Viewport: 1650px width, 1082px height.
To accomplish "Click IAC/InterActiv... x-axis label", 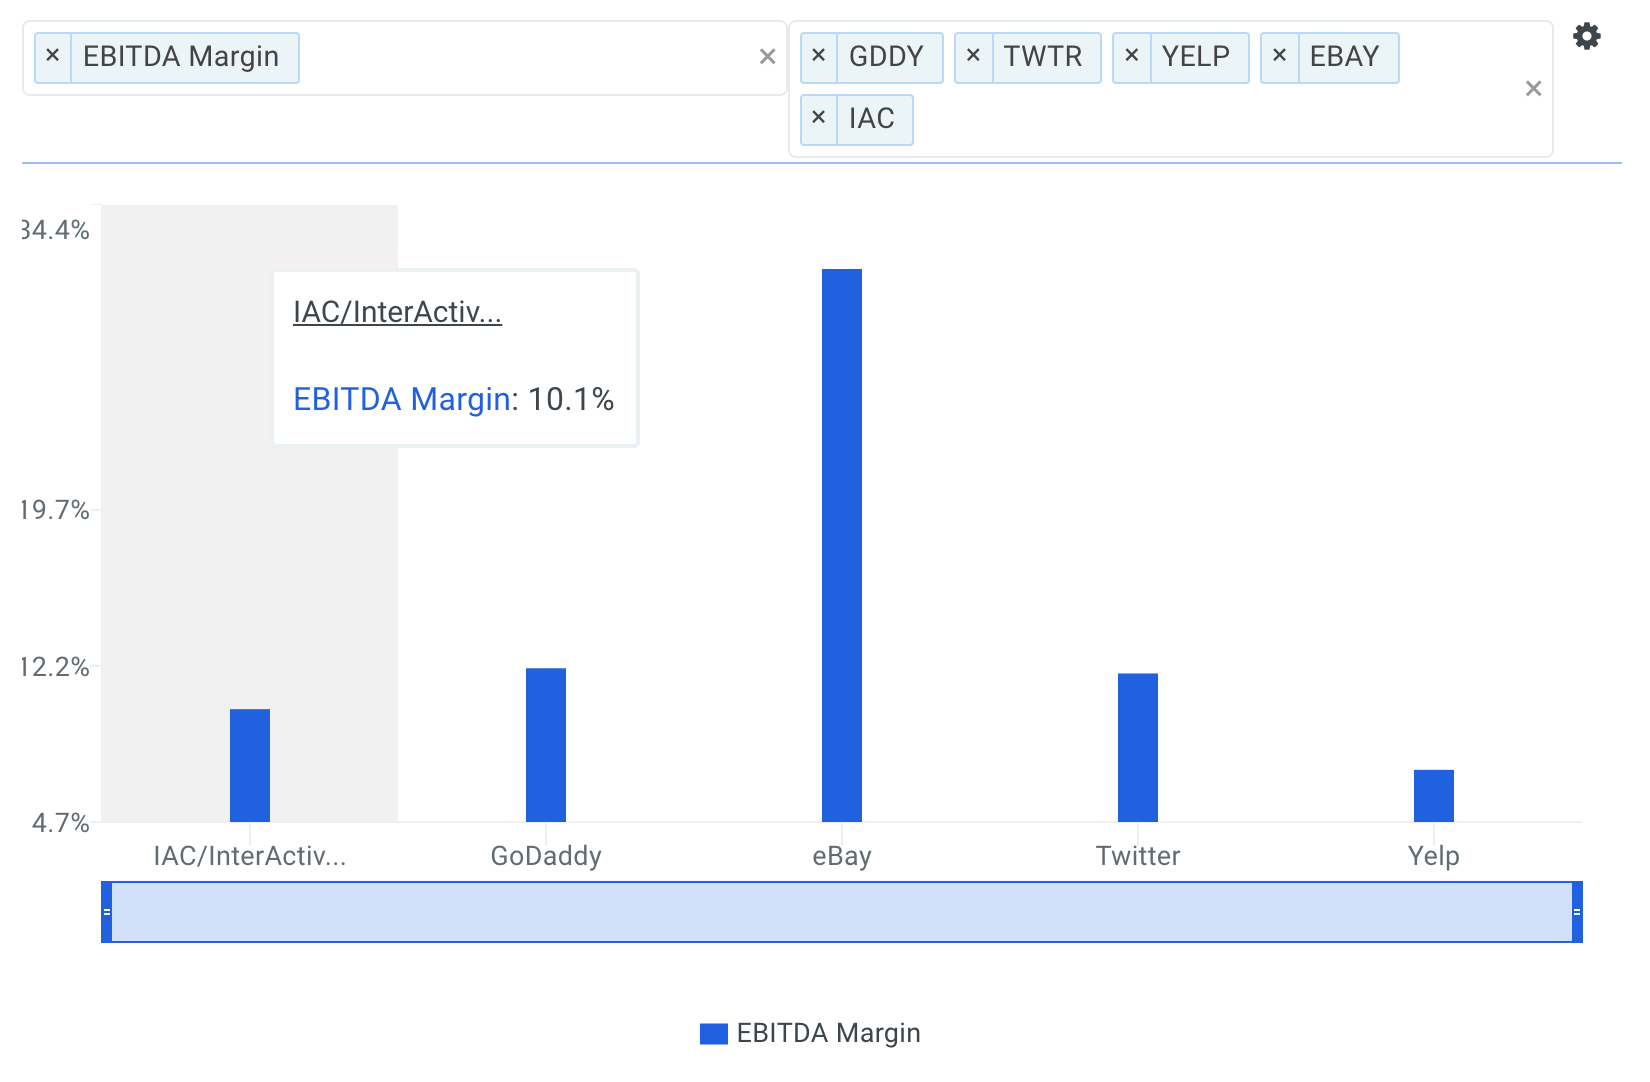I will click(250, 856).
